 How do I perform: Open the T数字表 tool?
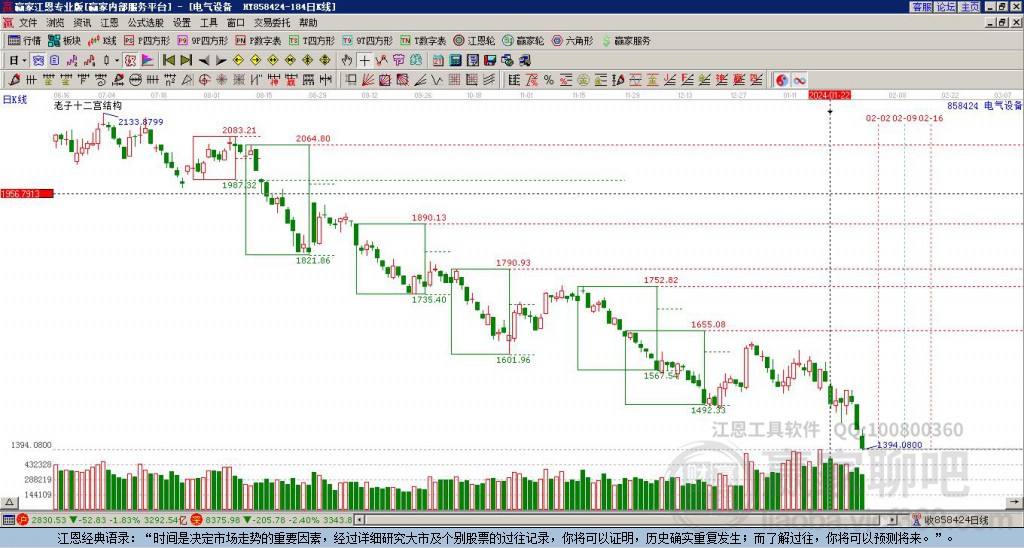coord(423,40)
